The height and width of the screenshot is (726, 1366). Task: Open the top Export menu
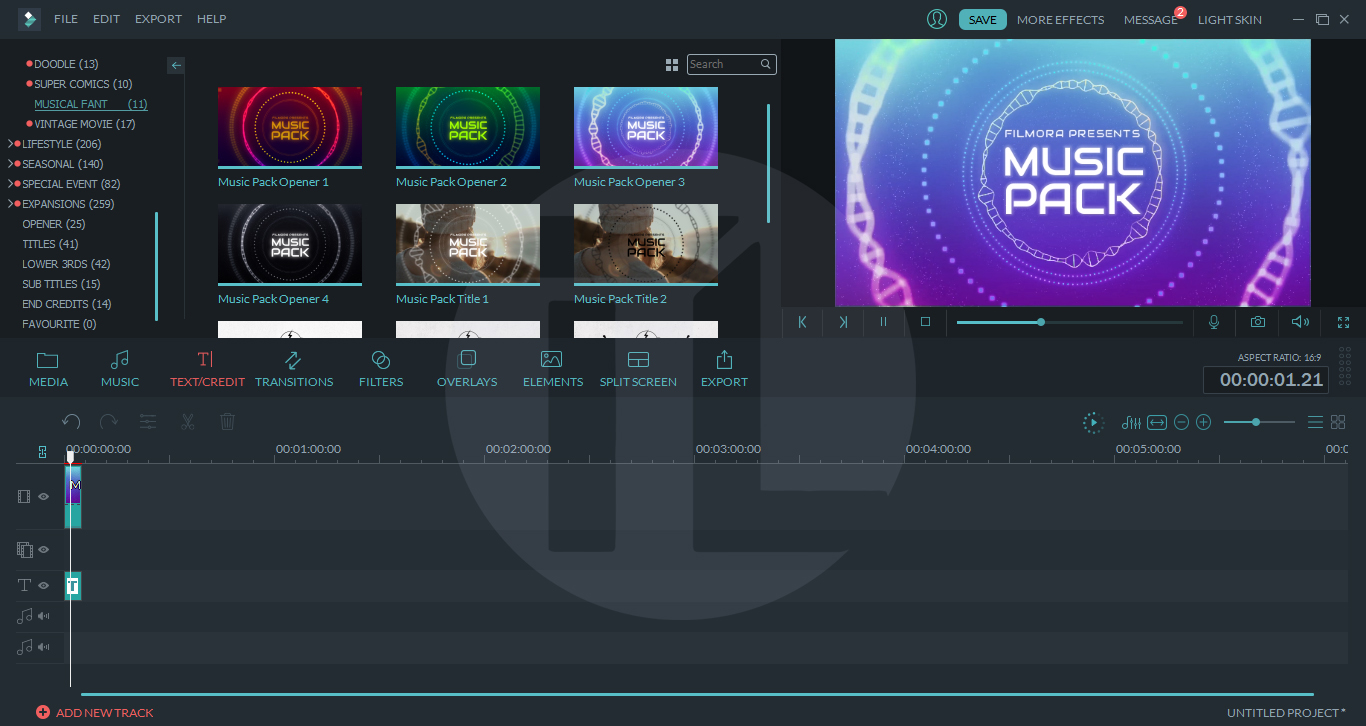(x=158, y=19)
